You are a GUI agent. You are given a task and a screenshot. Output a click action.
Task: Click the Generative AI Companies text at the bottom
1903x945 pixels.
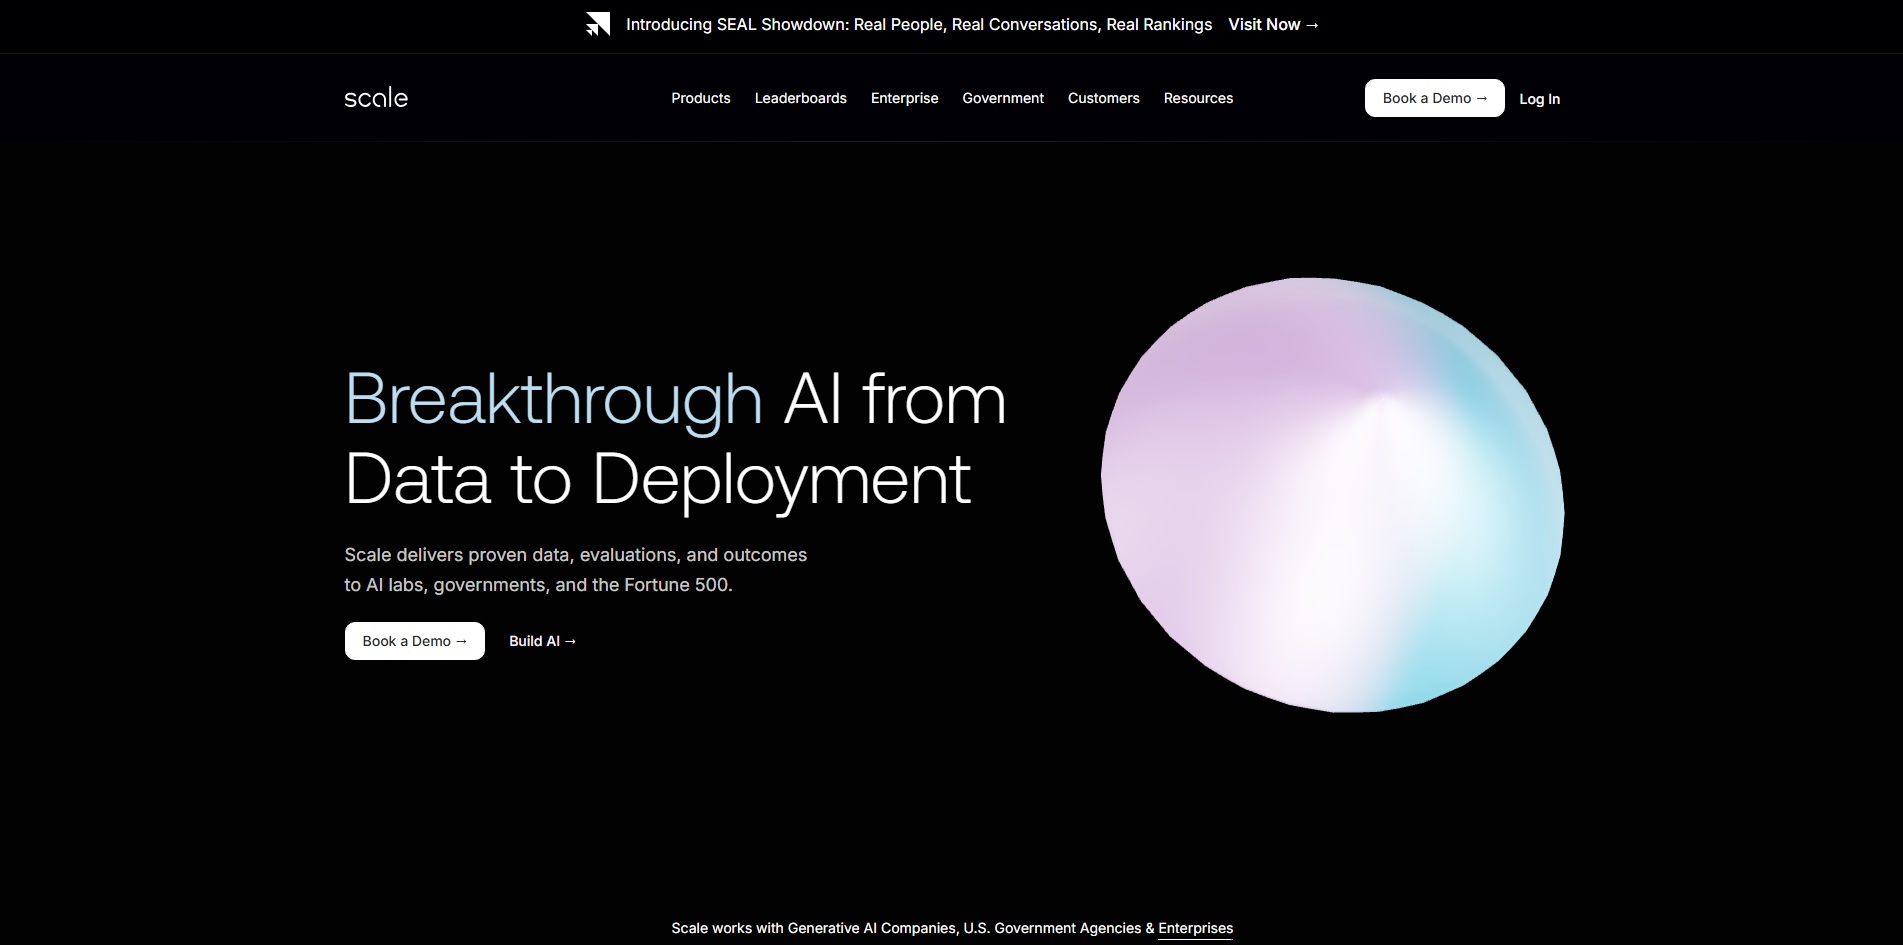click(x=871, y=928)
